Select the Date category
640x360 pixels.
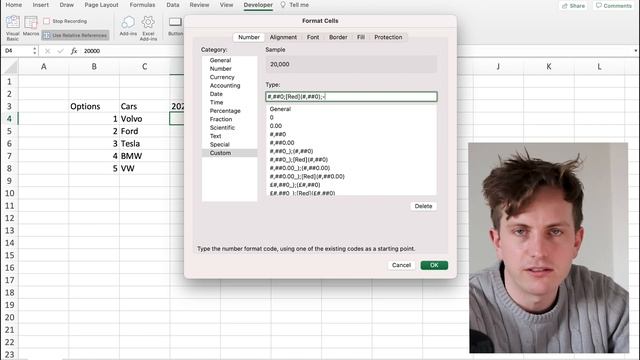pyautogui.click(x=229, y=94)
